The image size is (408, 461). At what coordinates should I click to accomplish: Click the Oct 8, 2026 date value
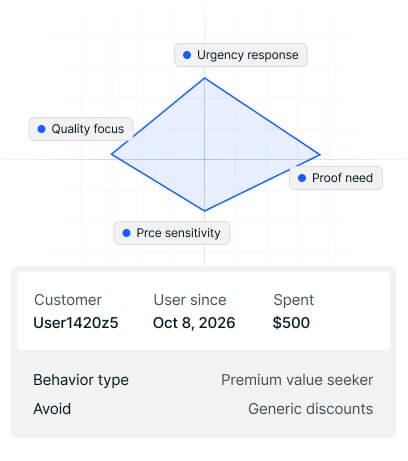click(x=194, y=323)
